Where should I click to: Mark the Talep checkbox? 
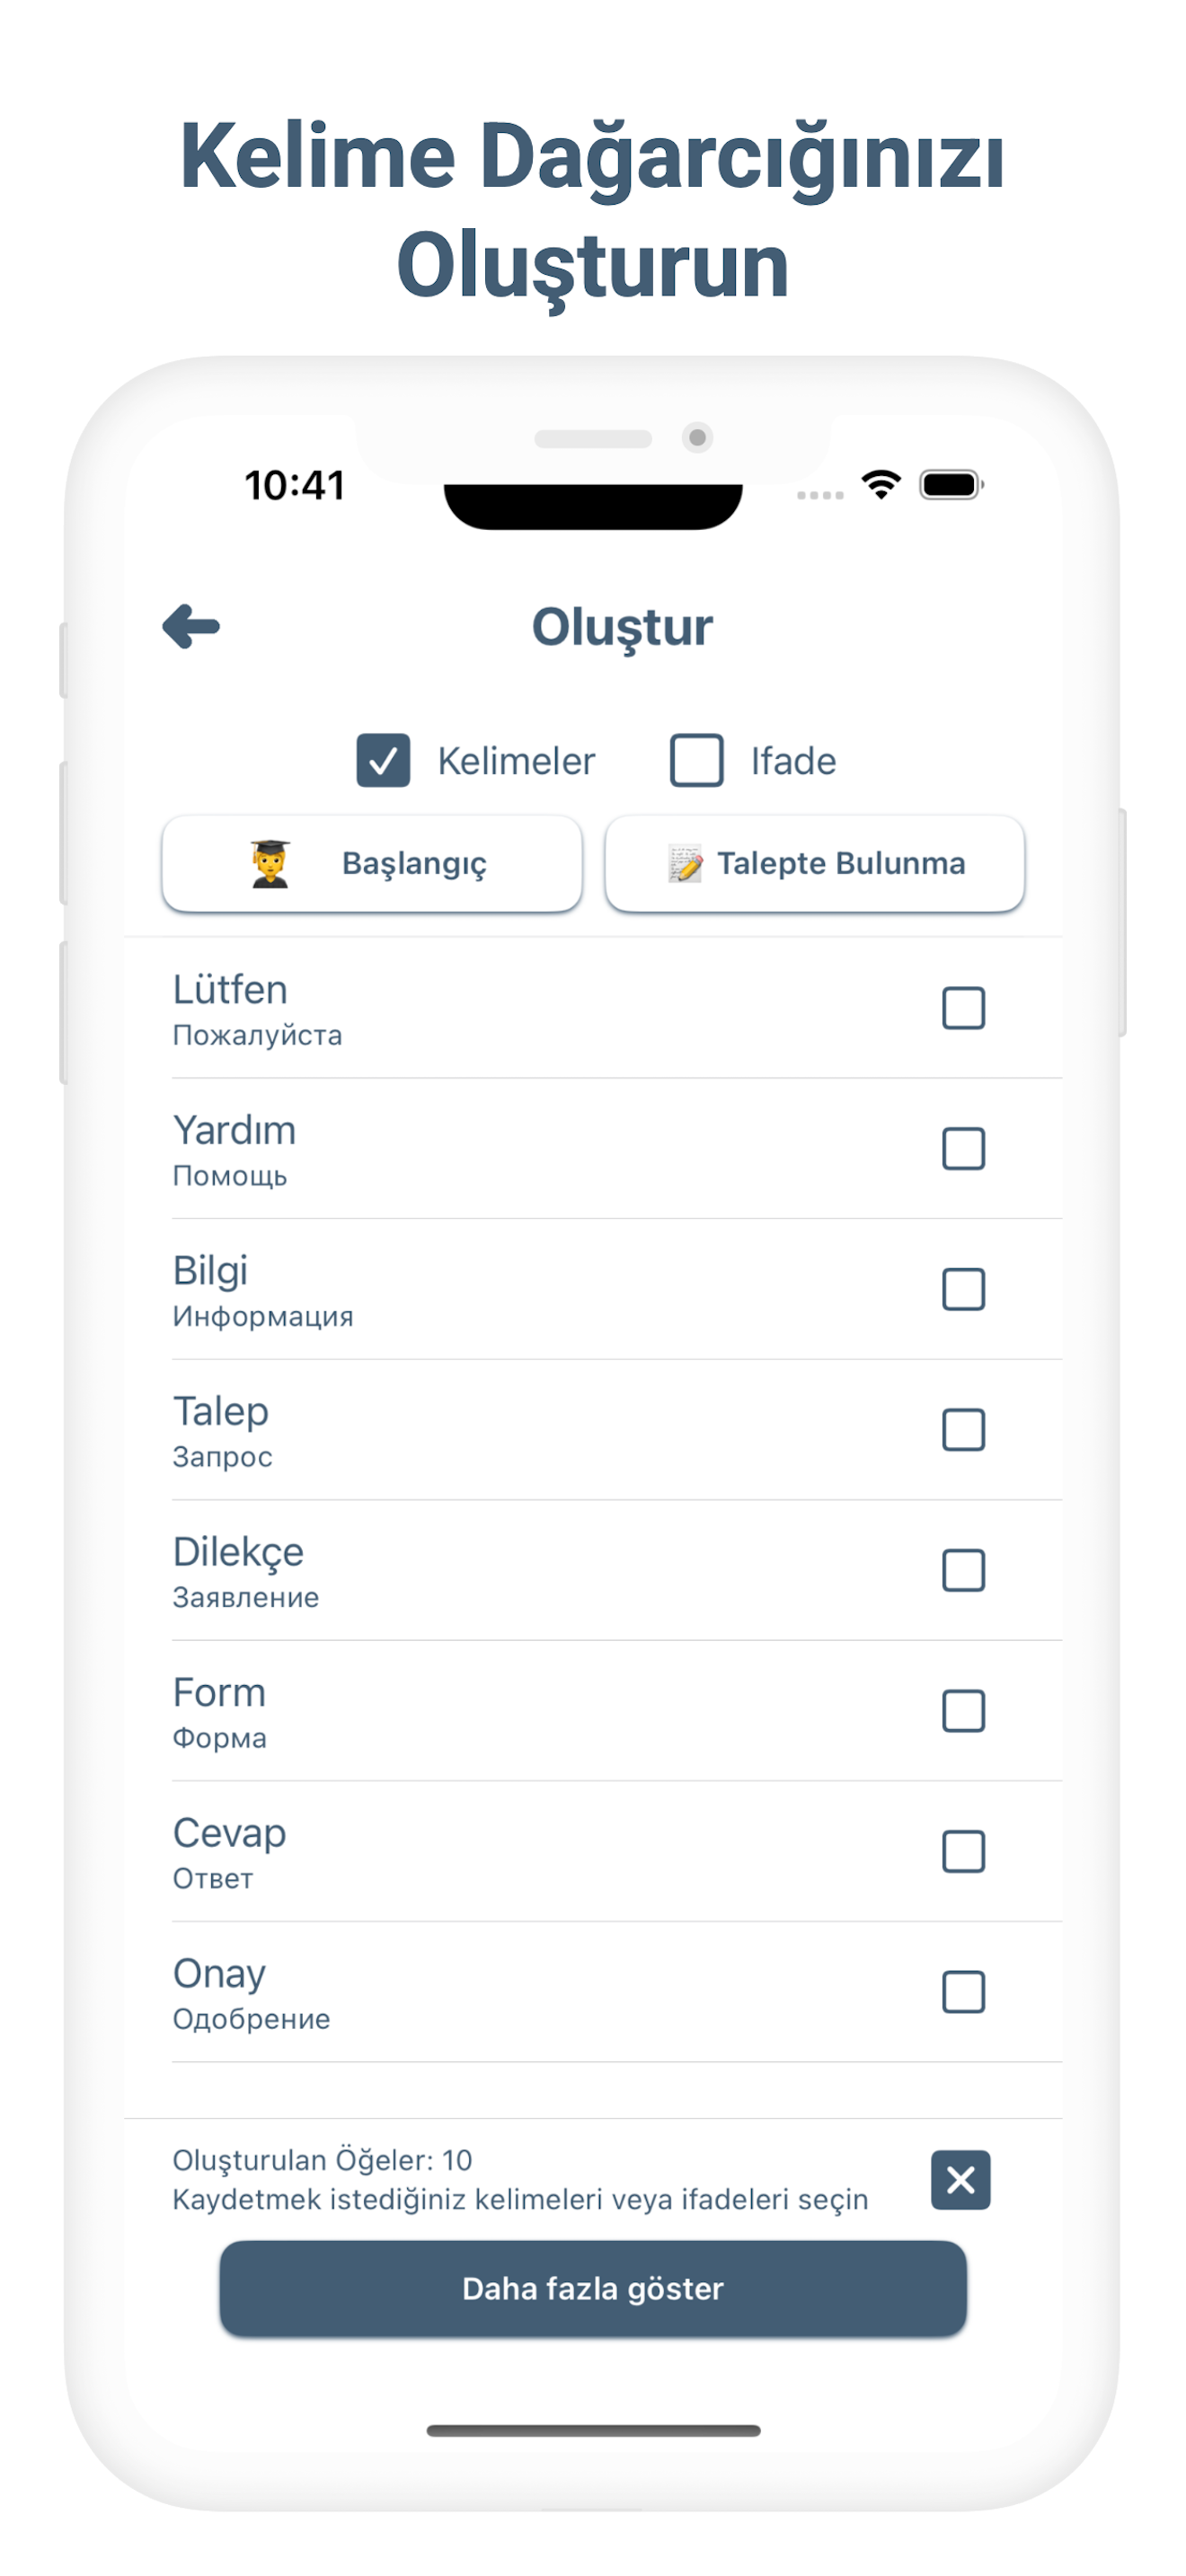pyautogui.click(x=963, y=1430)
